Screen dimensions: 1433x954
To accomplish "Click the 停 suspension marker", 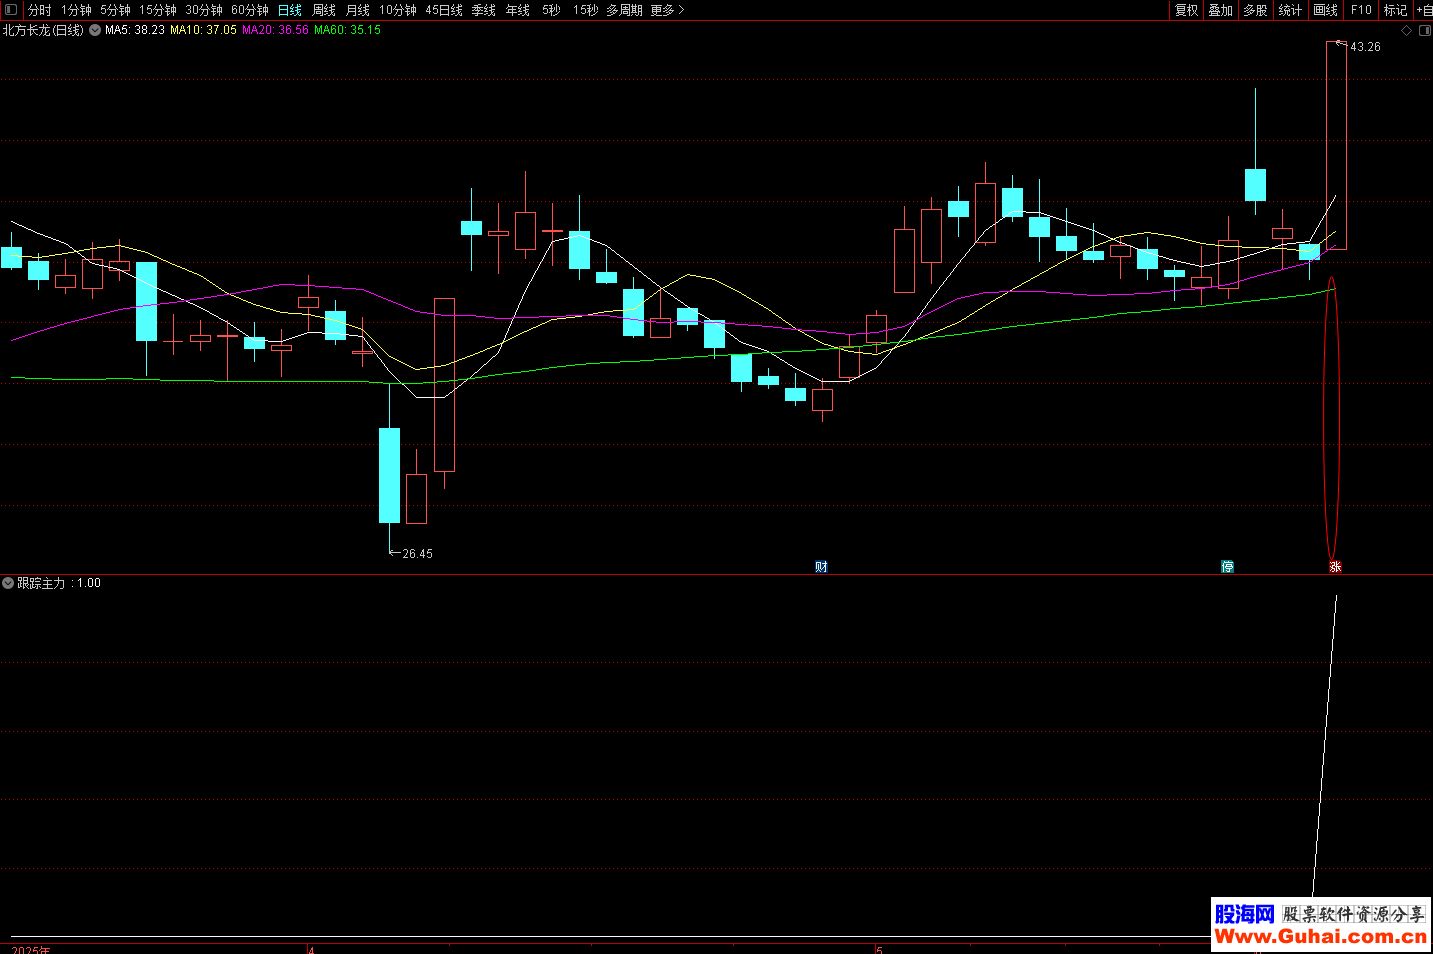I will (1228, 567).
